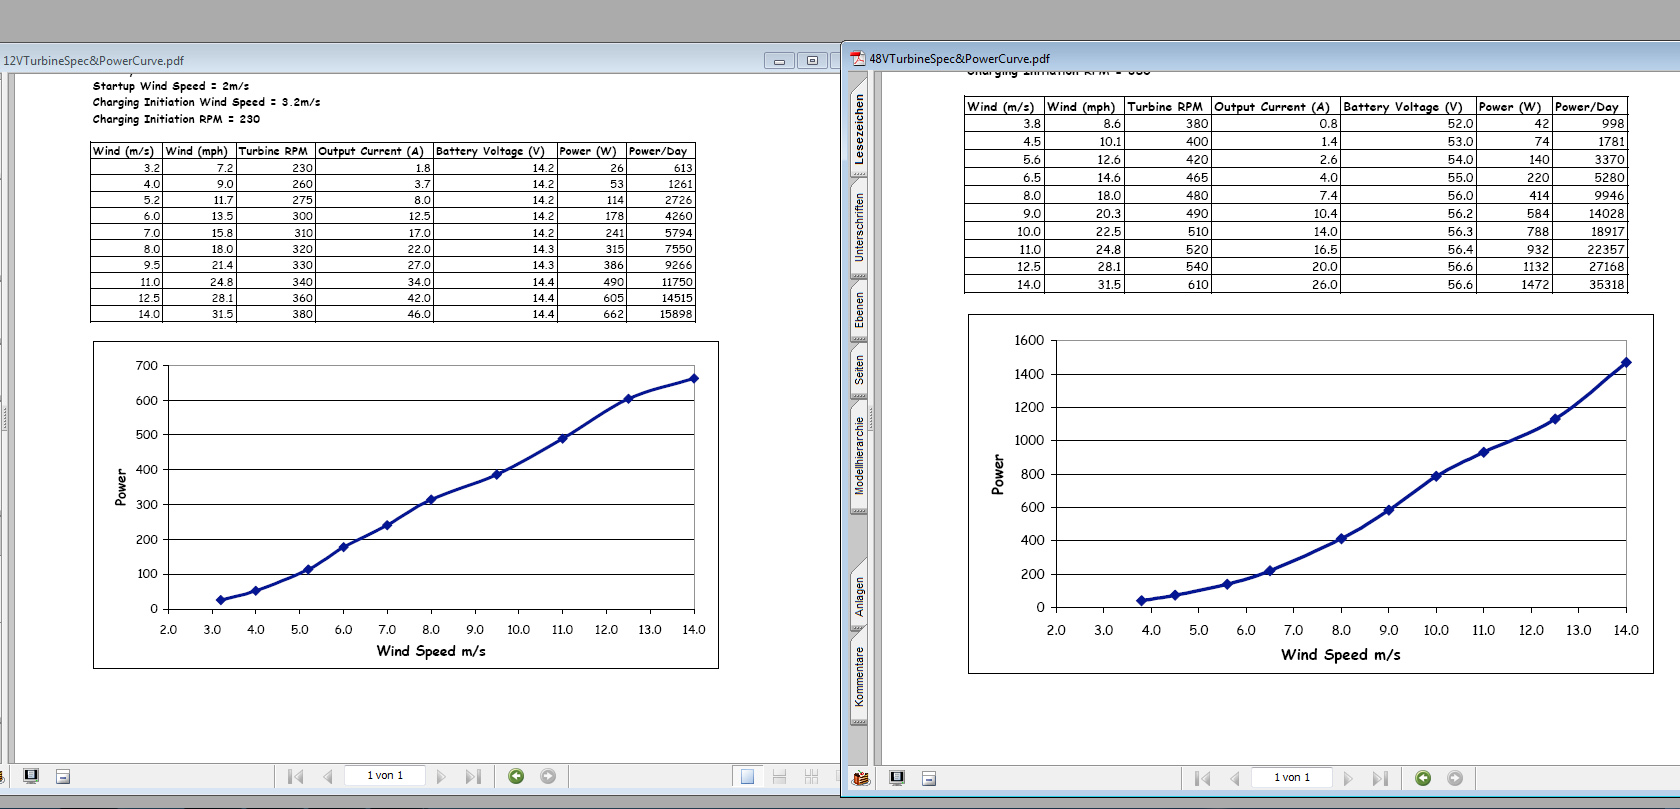Viewport: 1680px width, 809px height.
Task: Go to previous view in 48V document
Action: click(x=1423, y=778)
